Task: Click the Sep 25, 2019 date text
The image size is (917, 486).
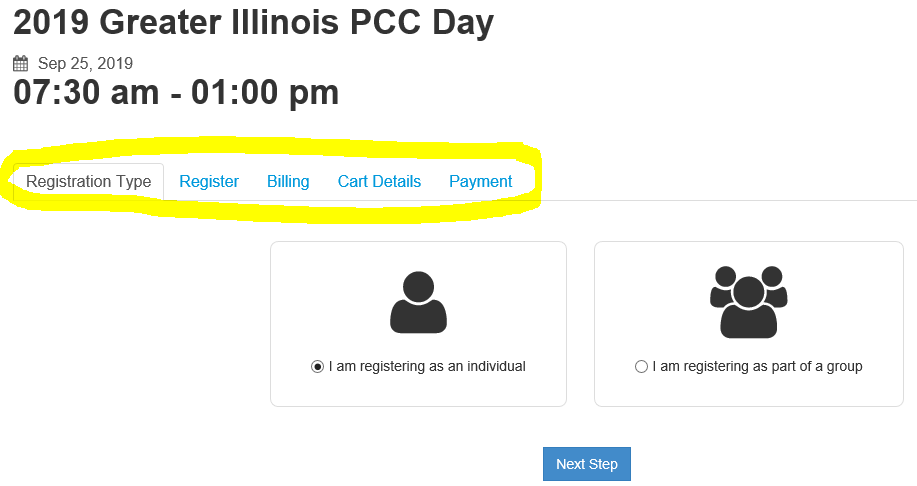Action: tap(85, 64)
